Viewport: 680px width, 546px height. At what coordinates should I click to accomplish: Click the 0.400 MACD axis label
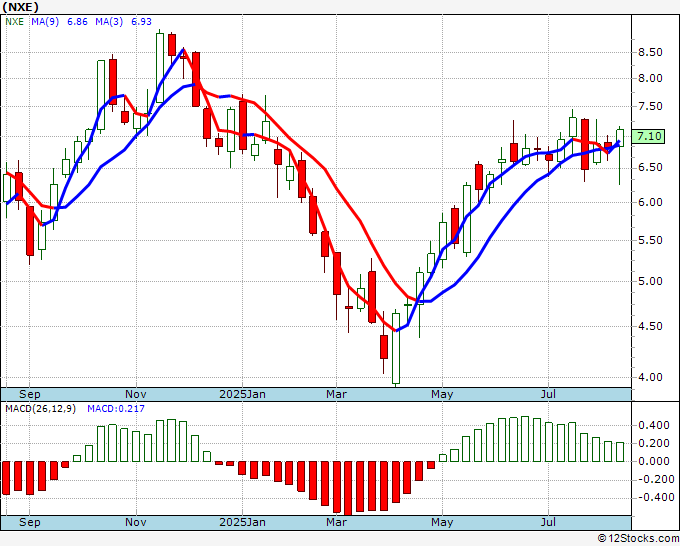[x=654, y=425]
